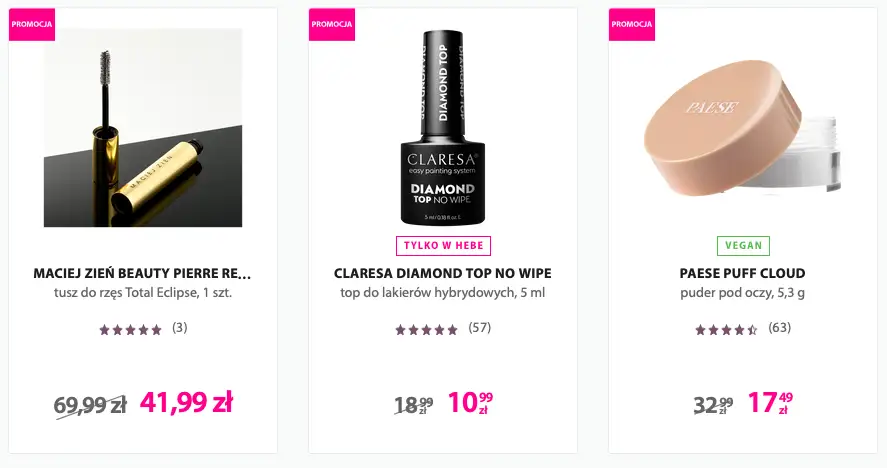Open the Claresa Diamond Top No Wipe title
The image size is (887, 468).
443,273
